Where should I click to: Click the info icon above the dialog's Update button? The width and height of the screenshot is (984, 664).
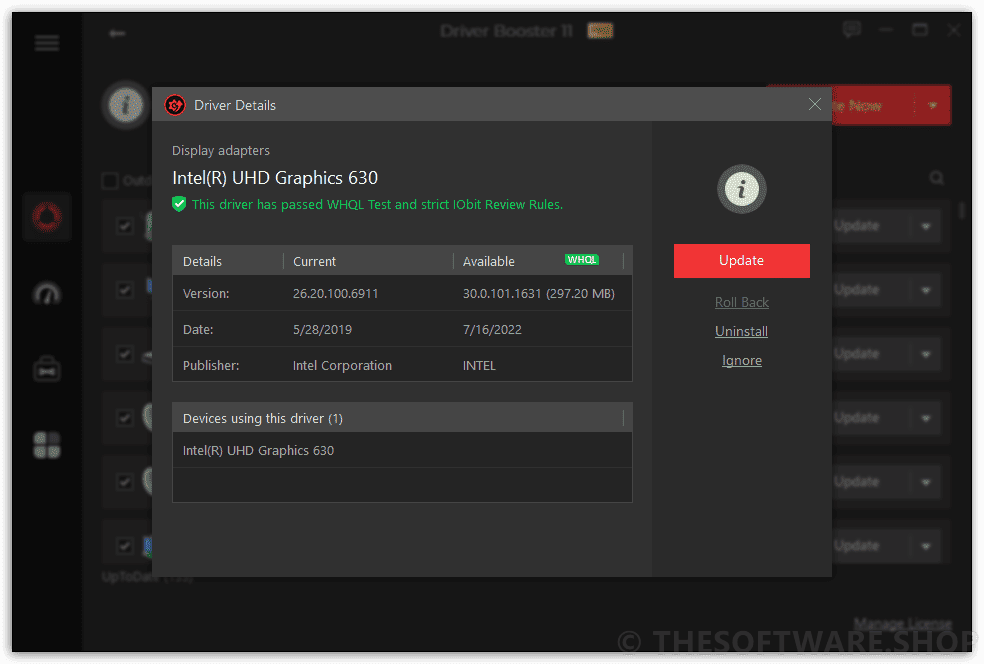coord(742,189)
